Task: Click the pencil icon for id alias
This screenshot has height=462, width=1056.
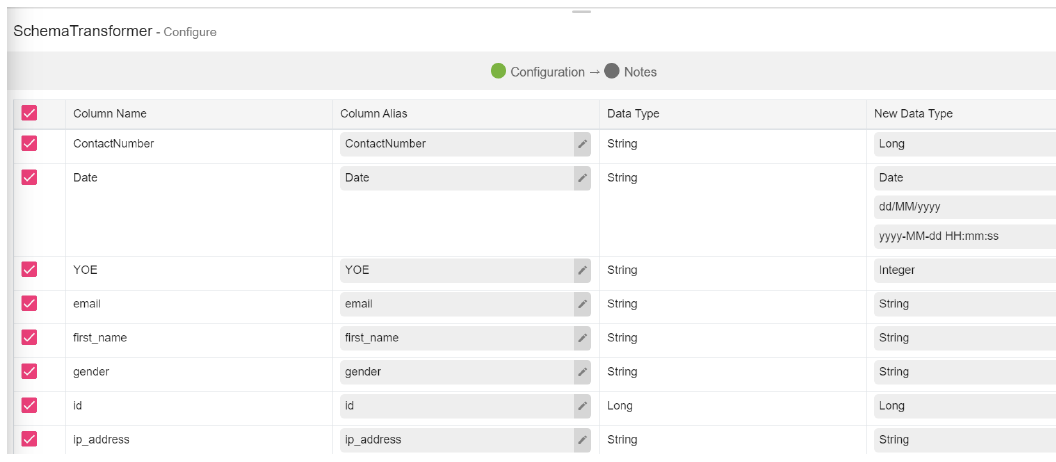Action: coord(582,406)
